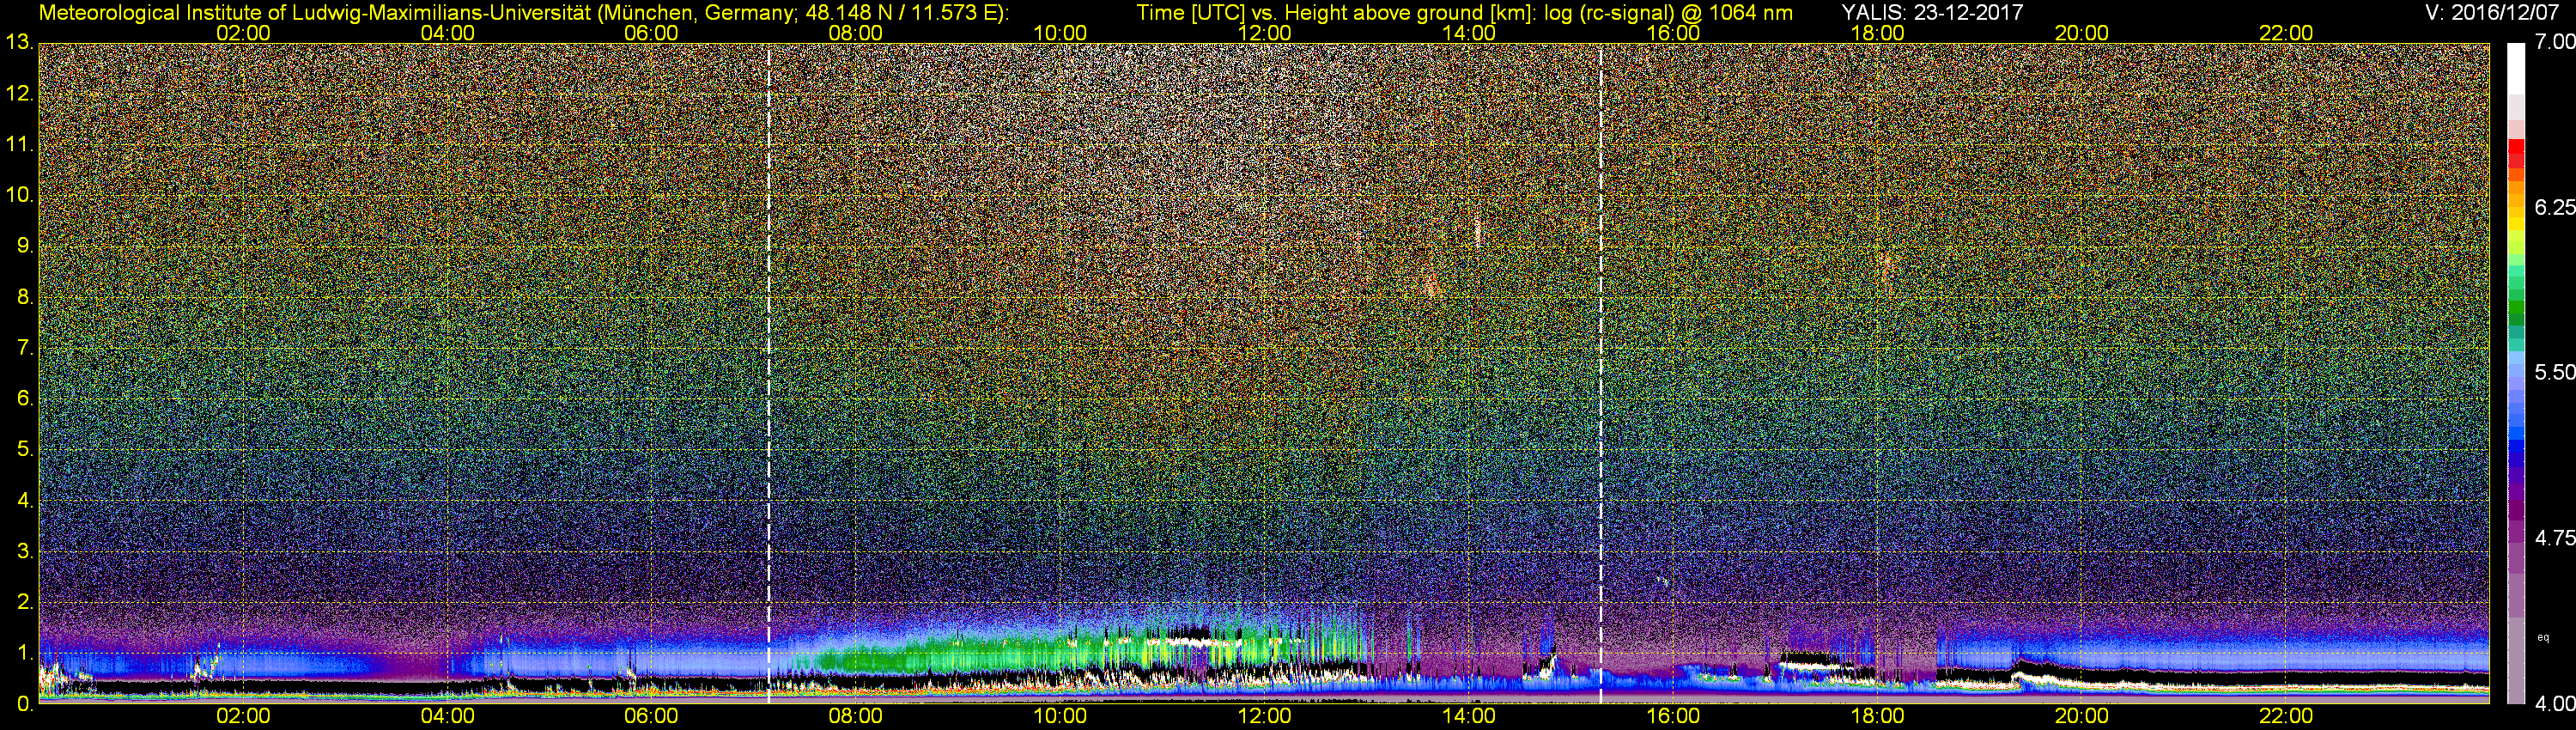
Task: Click the 12:00 label on the bottom time axis
Action: (1264, 716)
